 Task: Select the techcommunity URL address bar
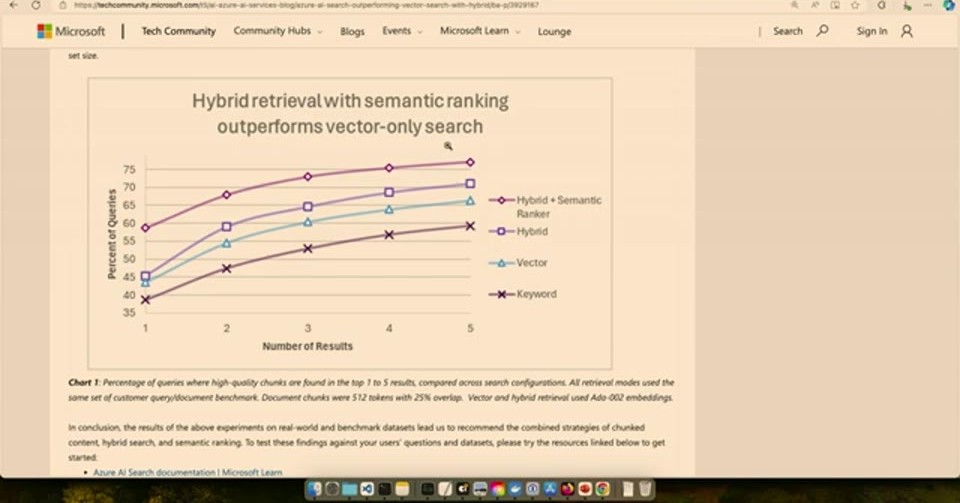coord(306,5)
